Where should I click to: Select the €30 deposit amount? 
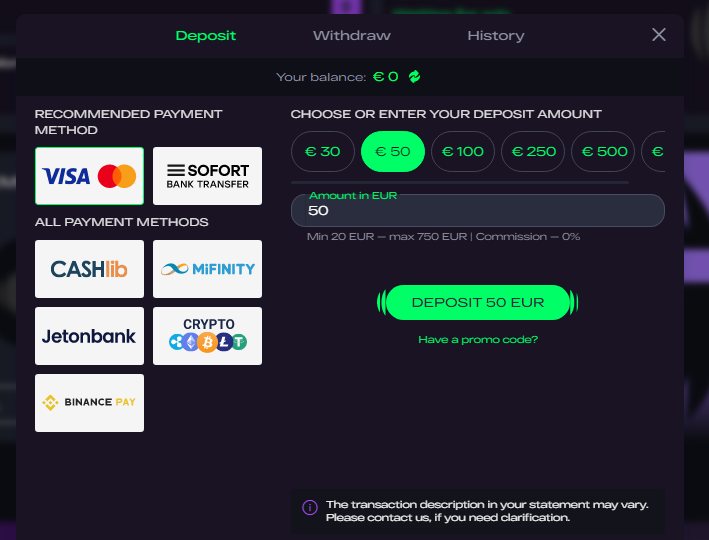[323, 152]
